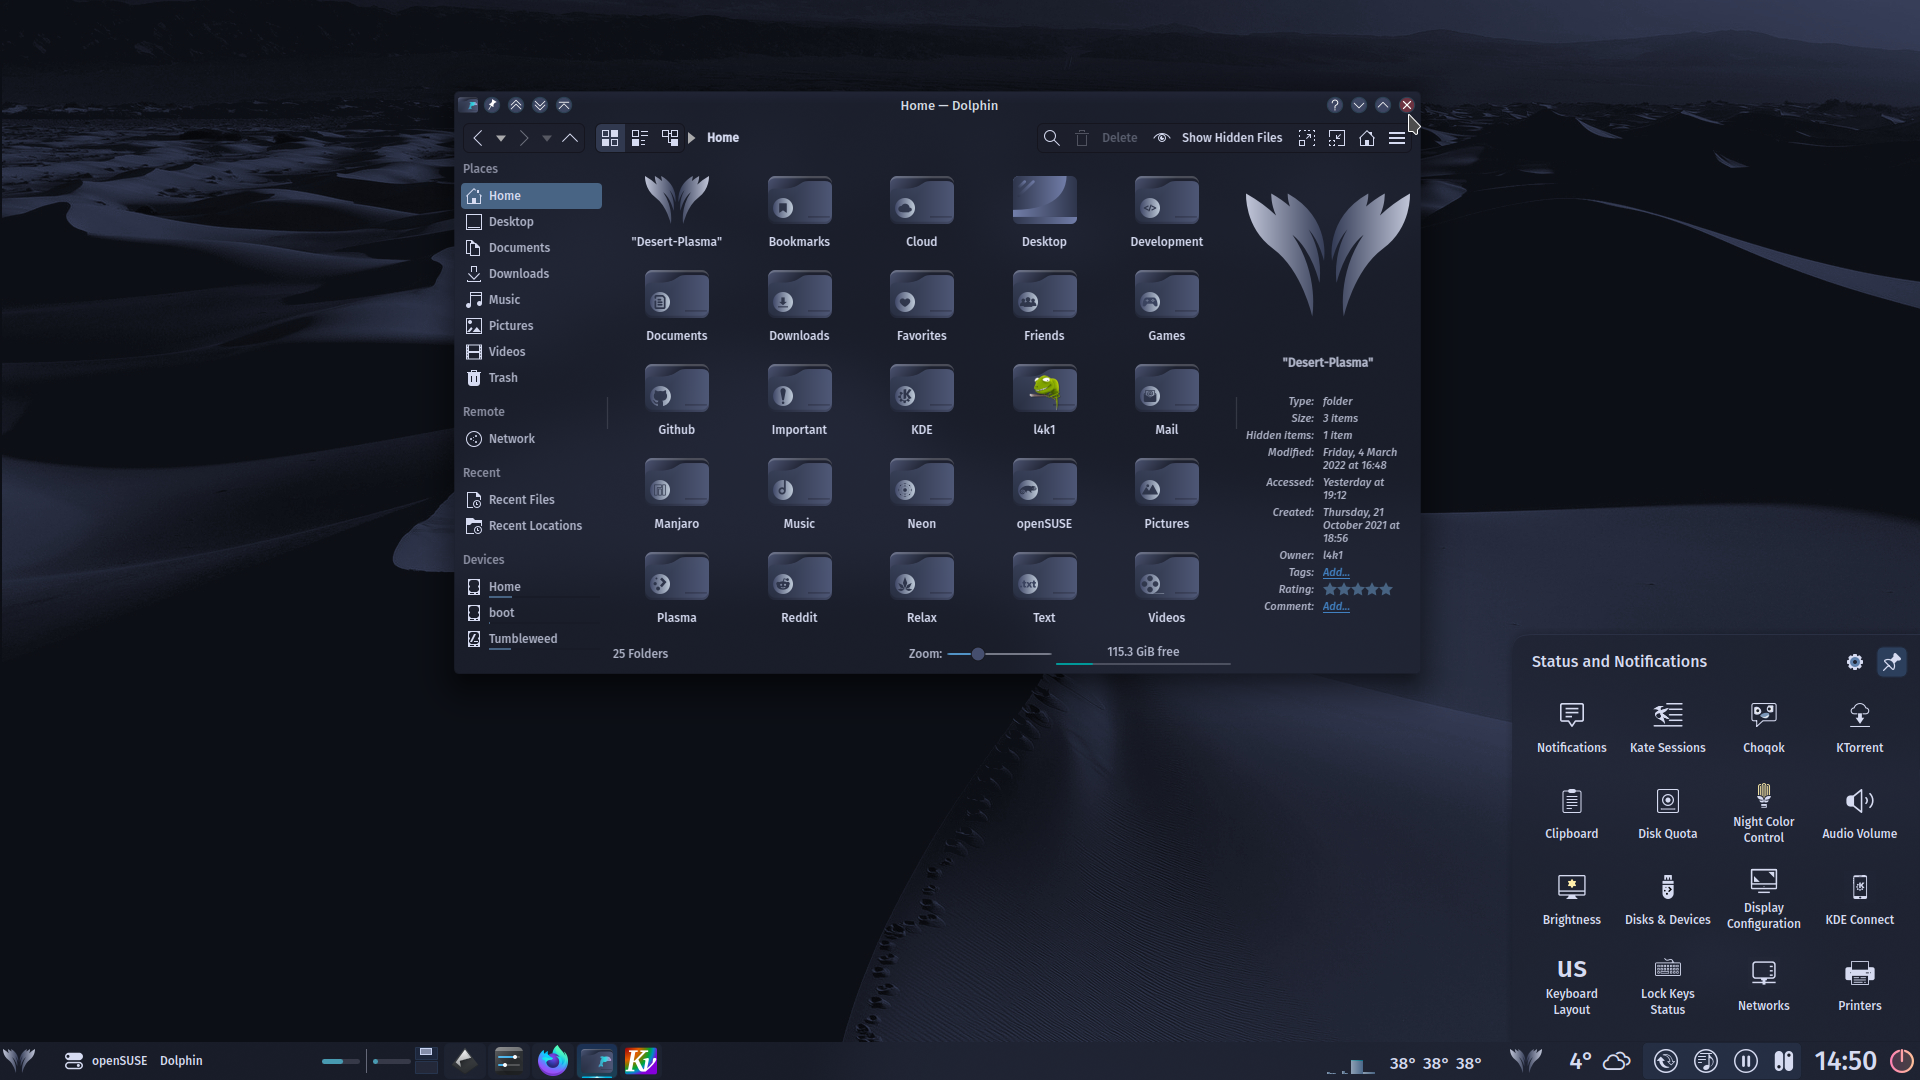1920x1080 pixels.
Task: Select Downloads in Places sidebar
Action: tap(531, 274)
